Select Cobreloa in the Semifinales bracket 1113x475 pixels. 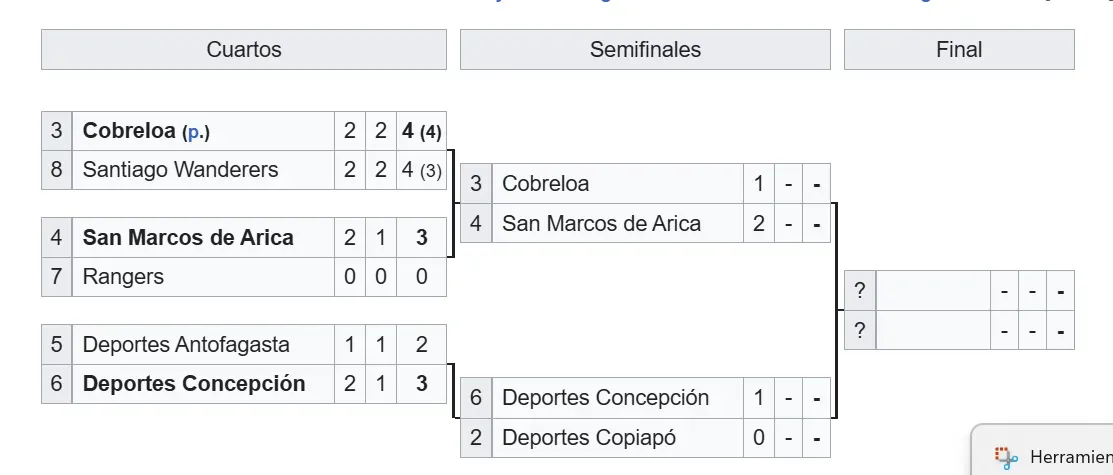pyautogui.click(x=546, y=184)
